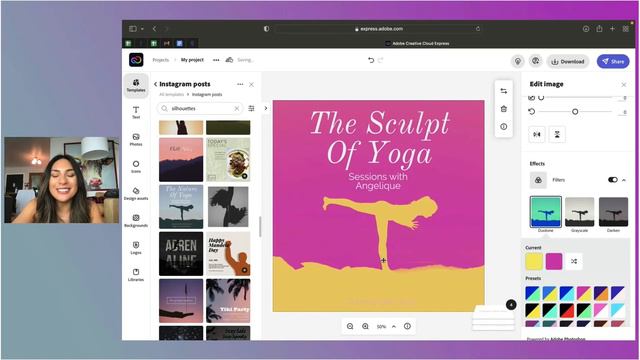The width and height of the screenshot is (640, 360).
Task: Open Safari sidebar dropdown arrow
Action: [142, 29]
